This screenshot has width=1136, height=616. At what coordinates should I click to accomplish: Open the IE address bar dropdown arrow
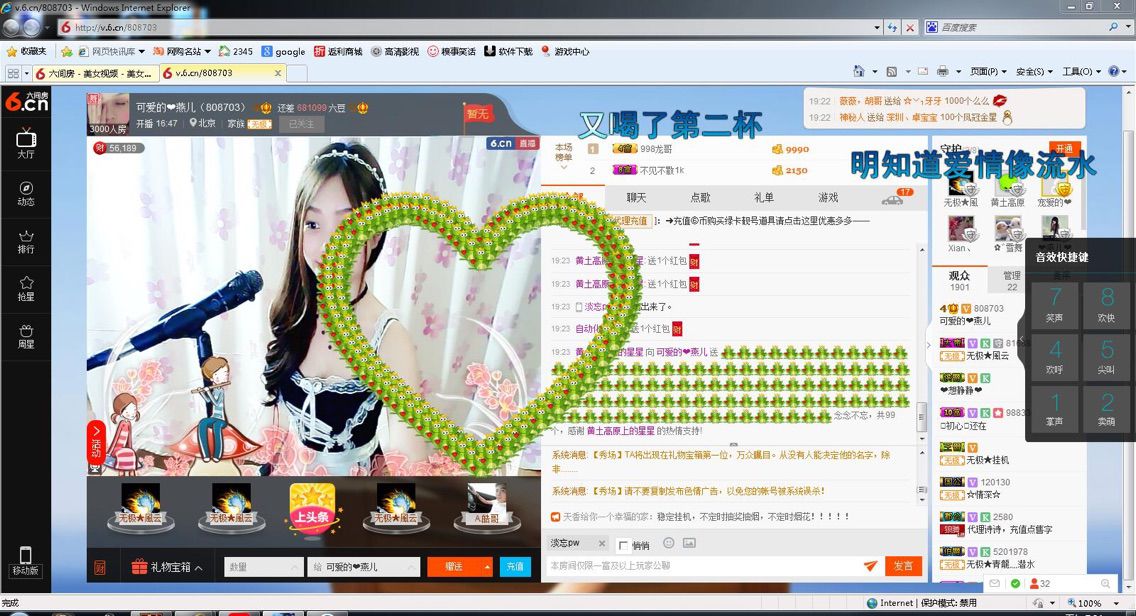[x=876, y=28]
